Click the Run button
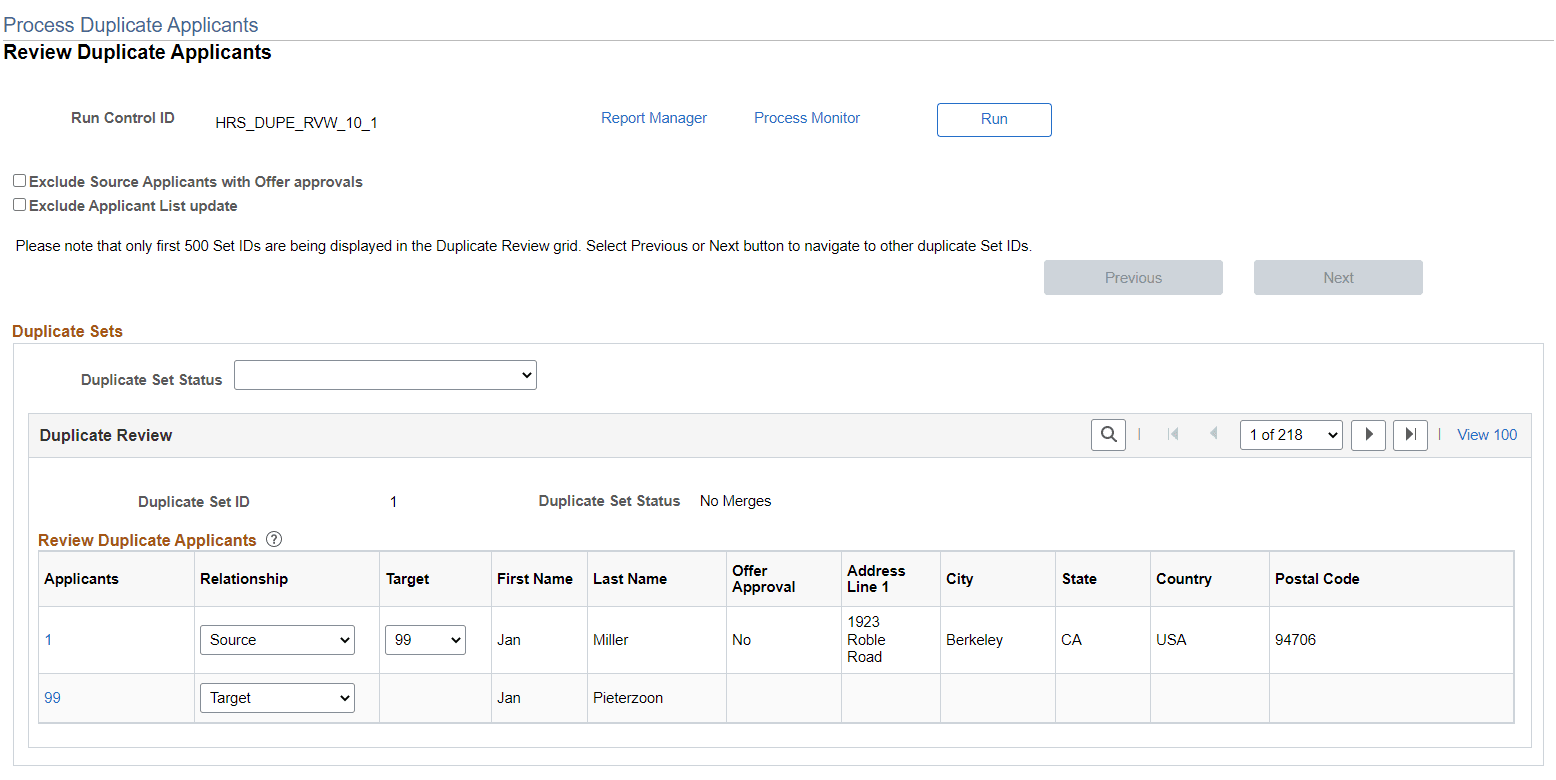1556x780 pixels. pos(993,119)
